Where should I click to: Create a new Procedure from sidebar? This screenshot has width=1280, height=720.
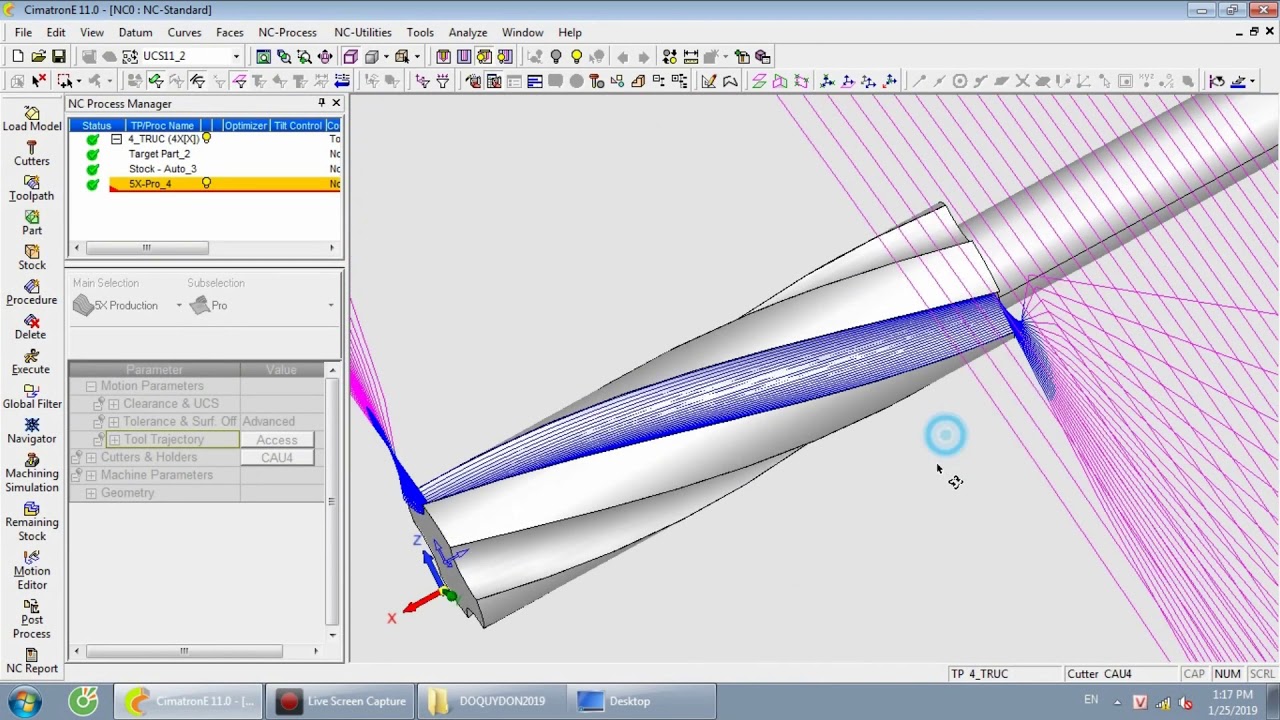pyautogui.click(x=32, y=292)
